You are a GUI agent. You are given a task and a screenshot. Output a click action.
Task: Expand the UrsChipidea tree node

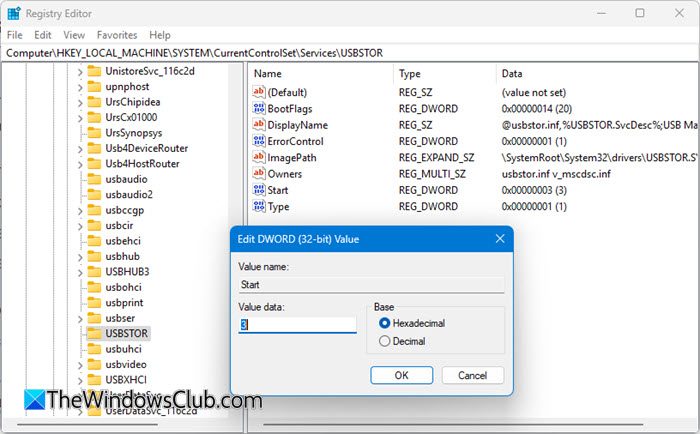click(x=80, y=103)
